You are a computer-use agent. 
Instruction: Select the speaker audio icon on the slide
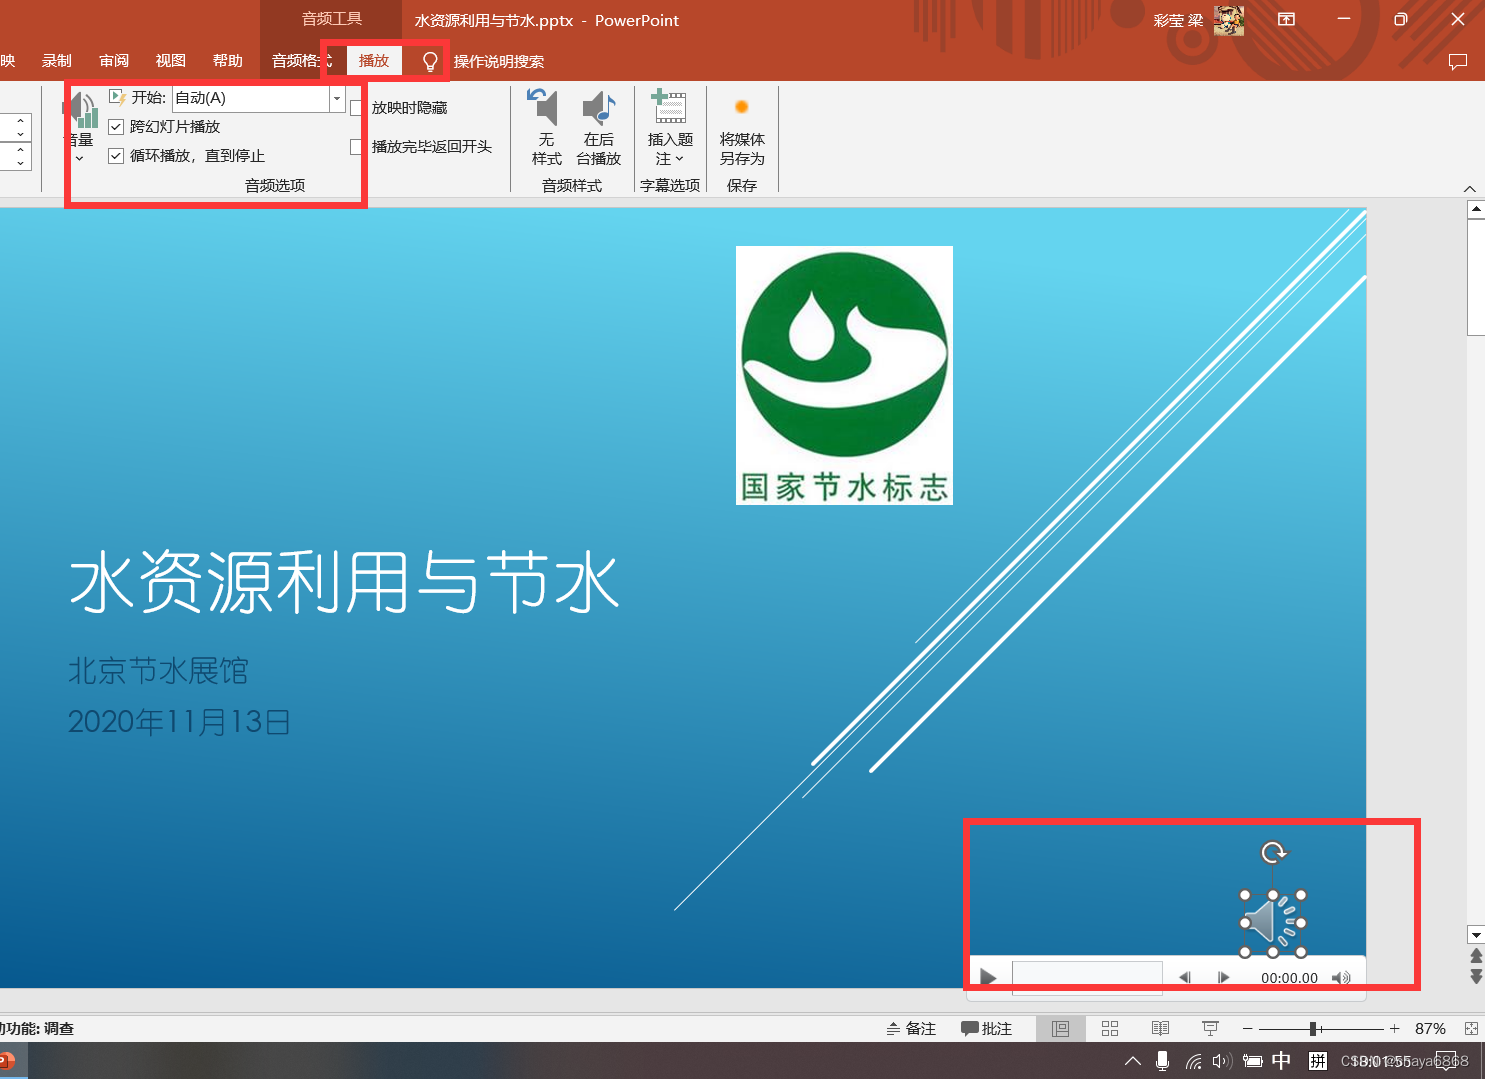pos(1273,923)
